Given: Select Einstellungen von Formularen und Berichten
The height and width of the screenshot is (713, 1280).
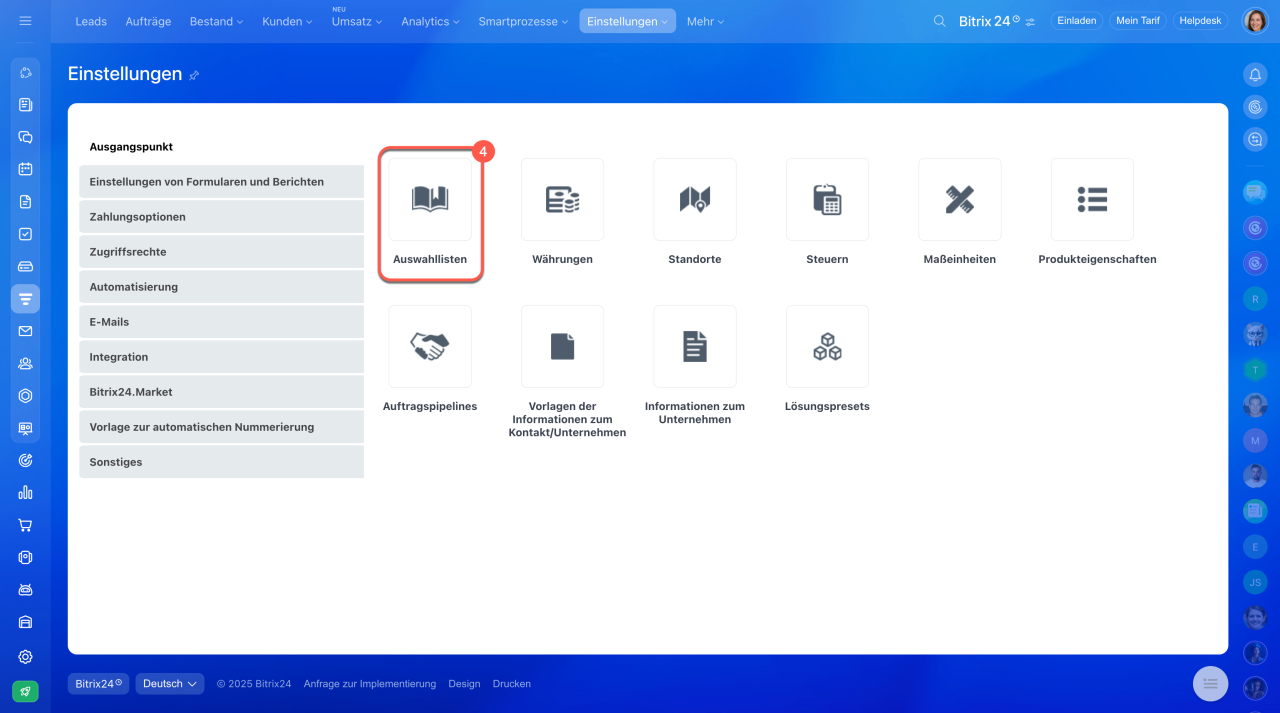Looking at the screenshot, I should coord(221,182).
